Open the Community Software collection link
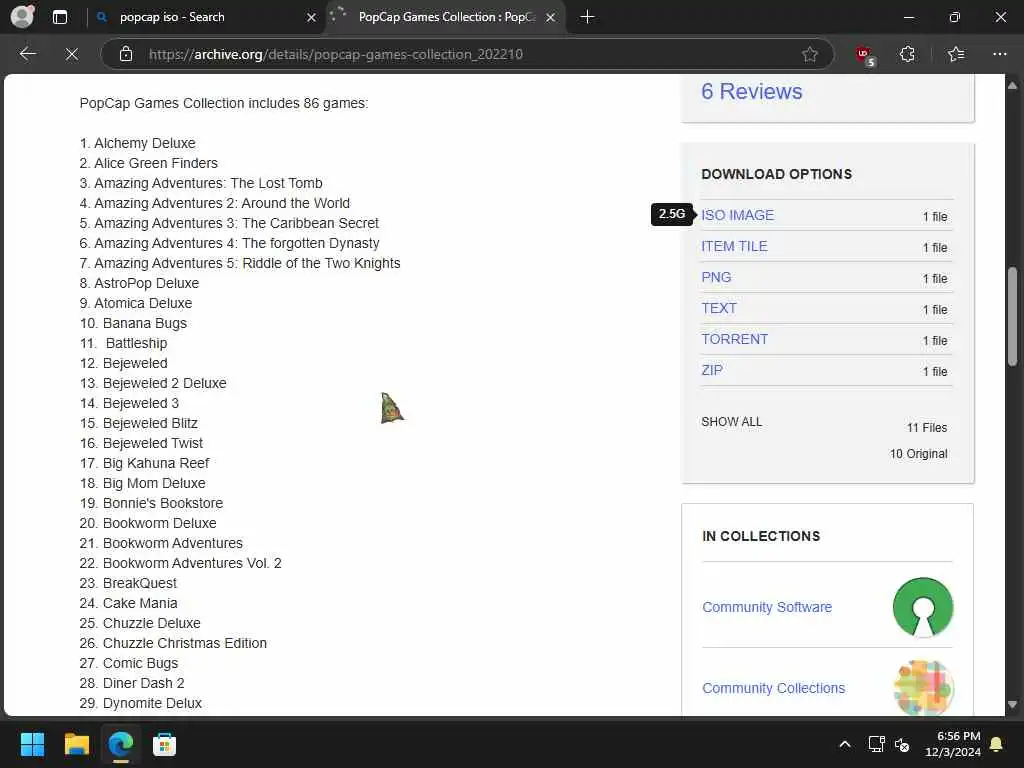Viewport: 1024px width, 768px height. [767, 607]
